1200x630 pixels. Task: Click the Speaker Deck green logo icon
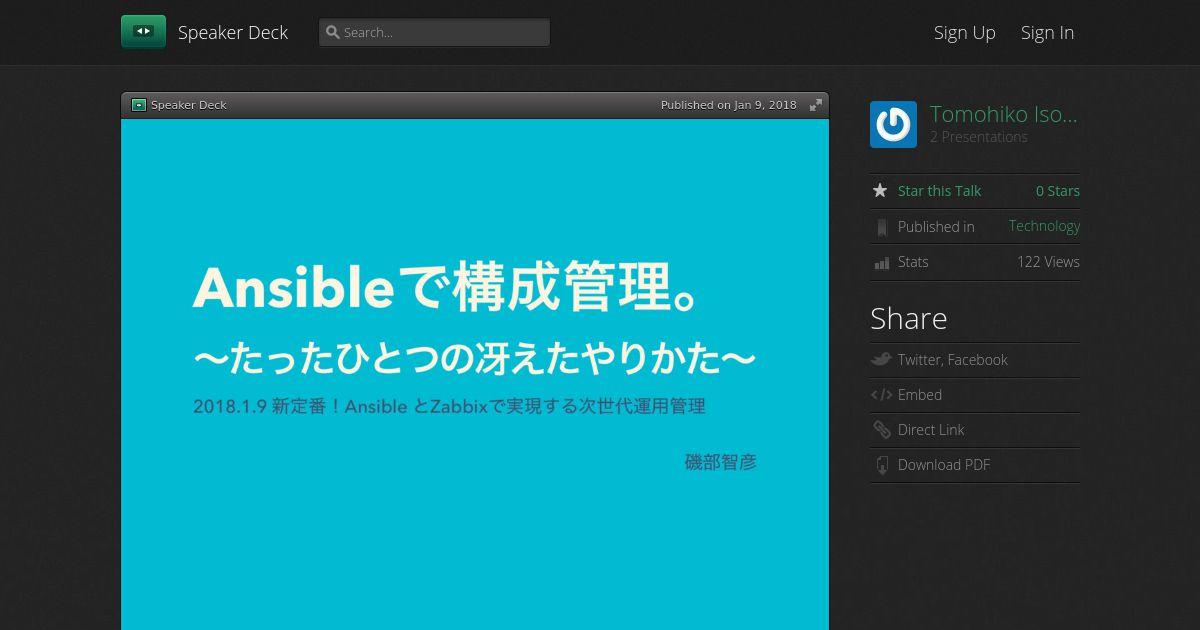pyautogui.click(x=143, y=32)
